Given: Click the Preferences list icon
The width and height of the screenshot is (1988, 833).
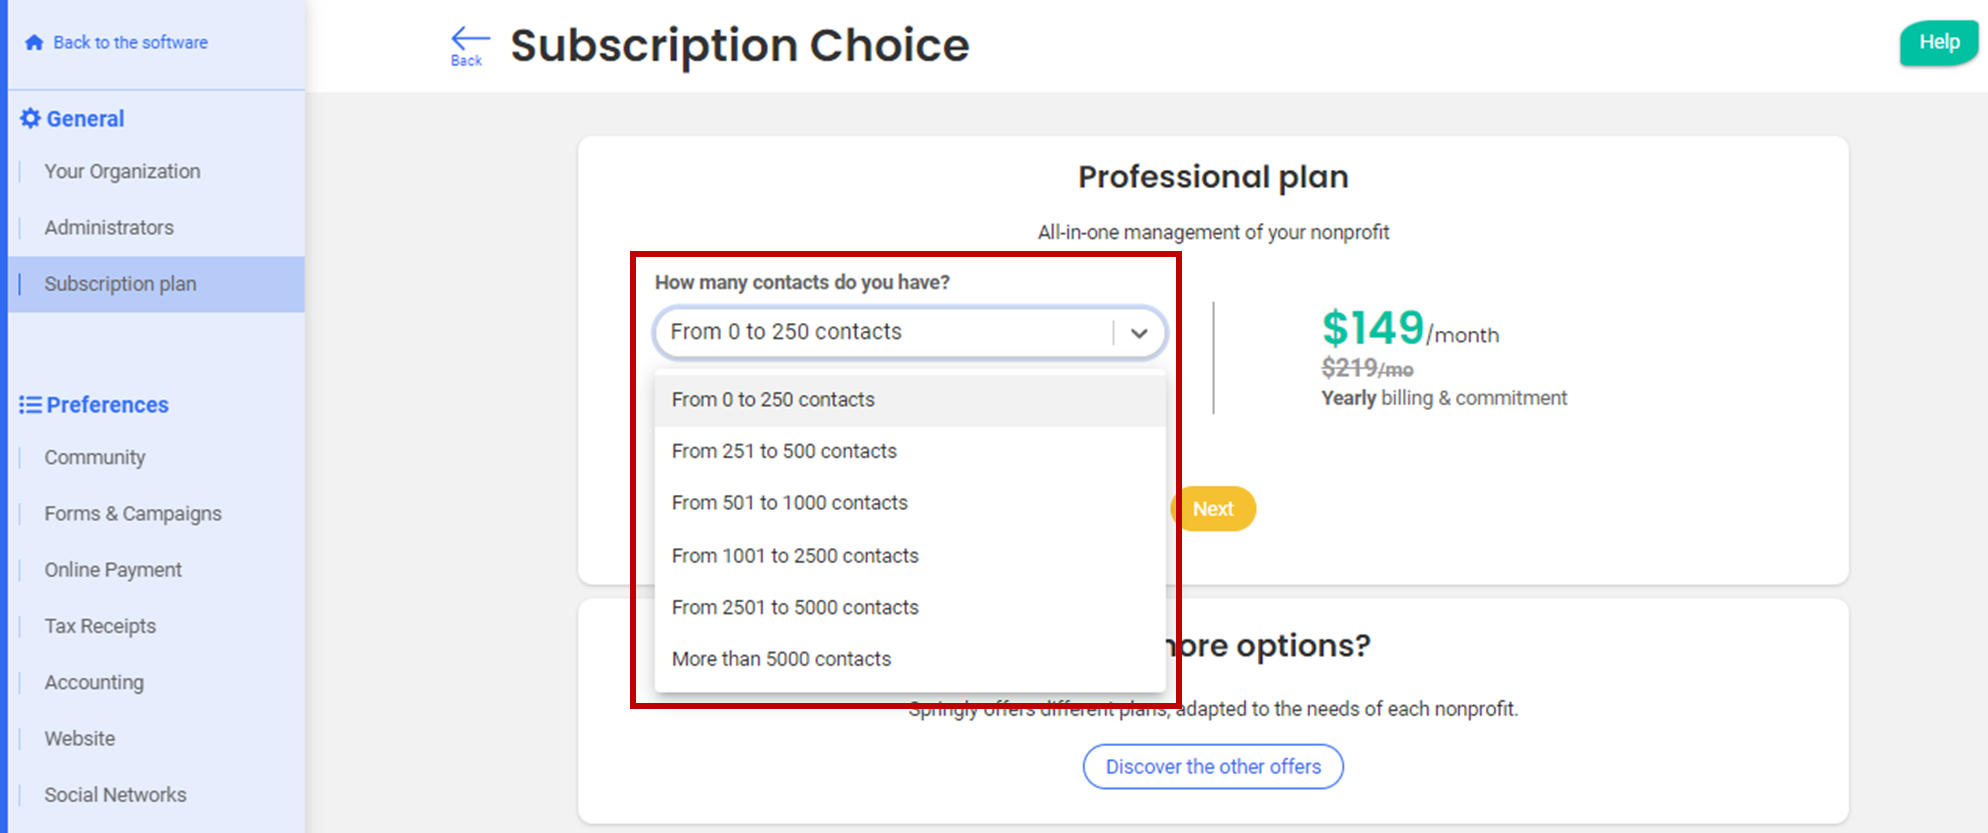Looking at the screenshot, I should coord(30,405).
